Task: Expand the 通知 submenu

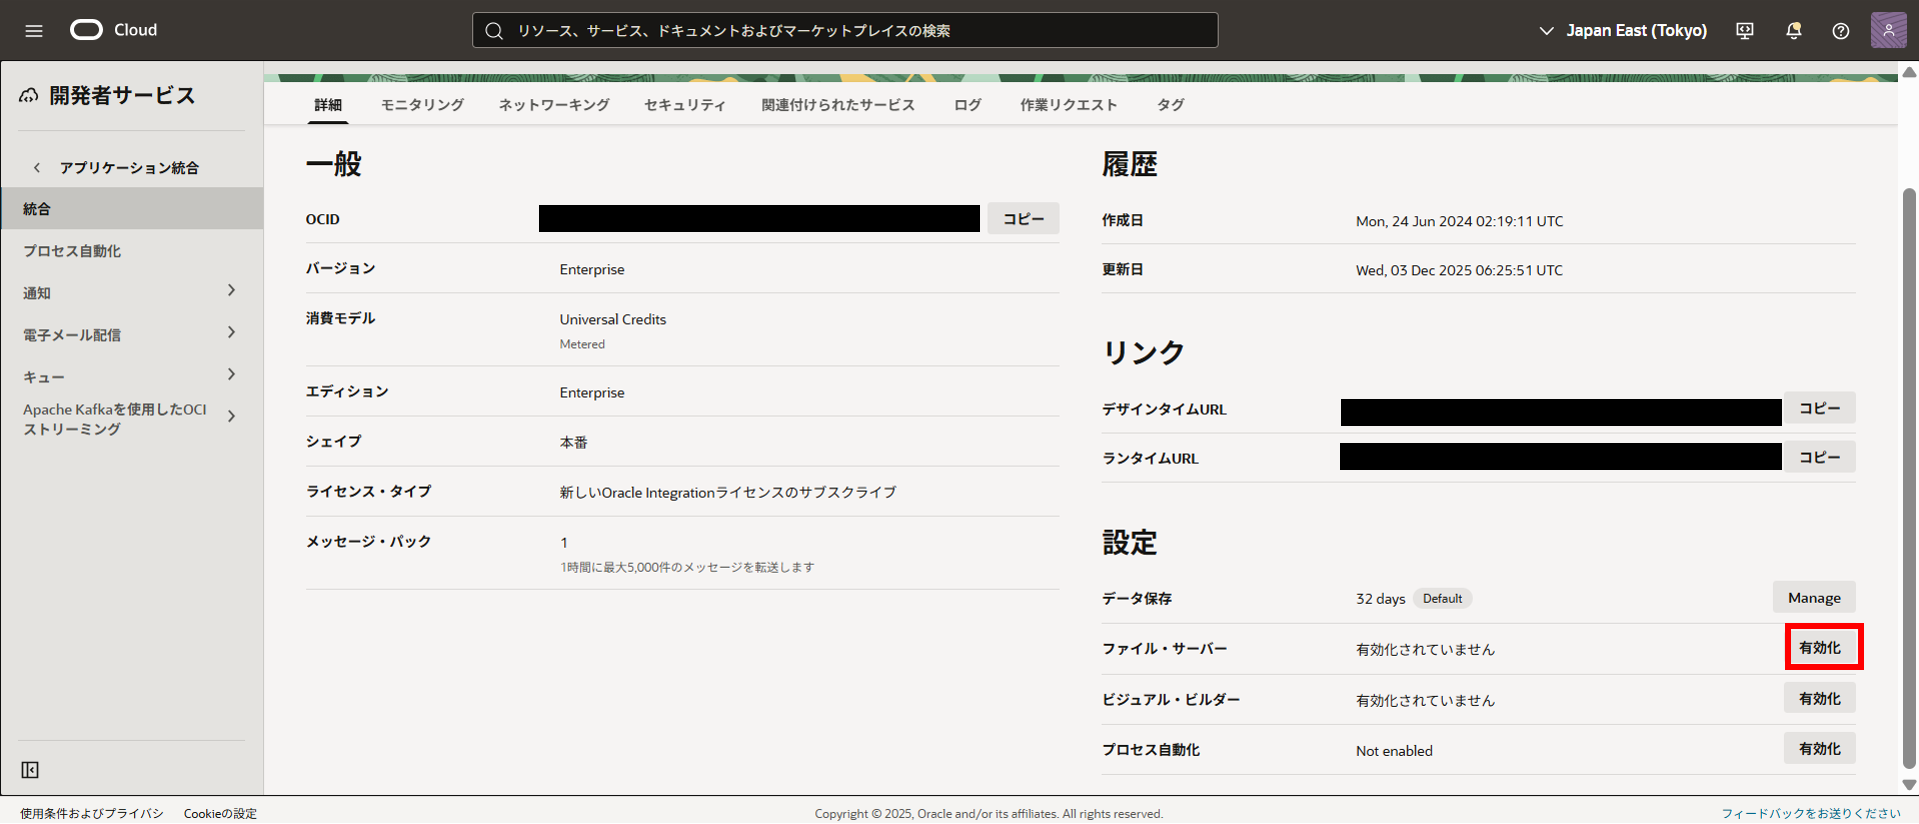Action: [x=231, y=291]
